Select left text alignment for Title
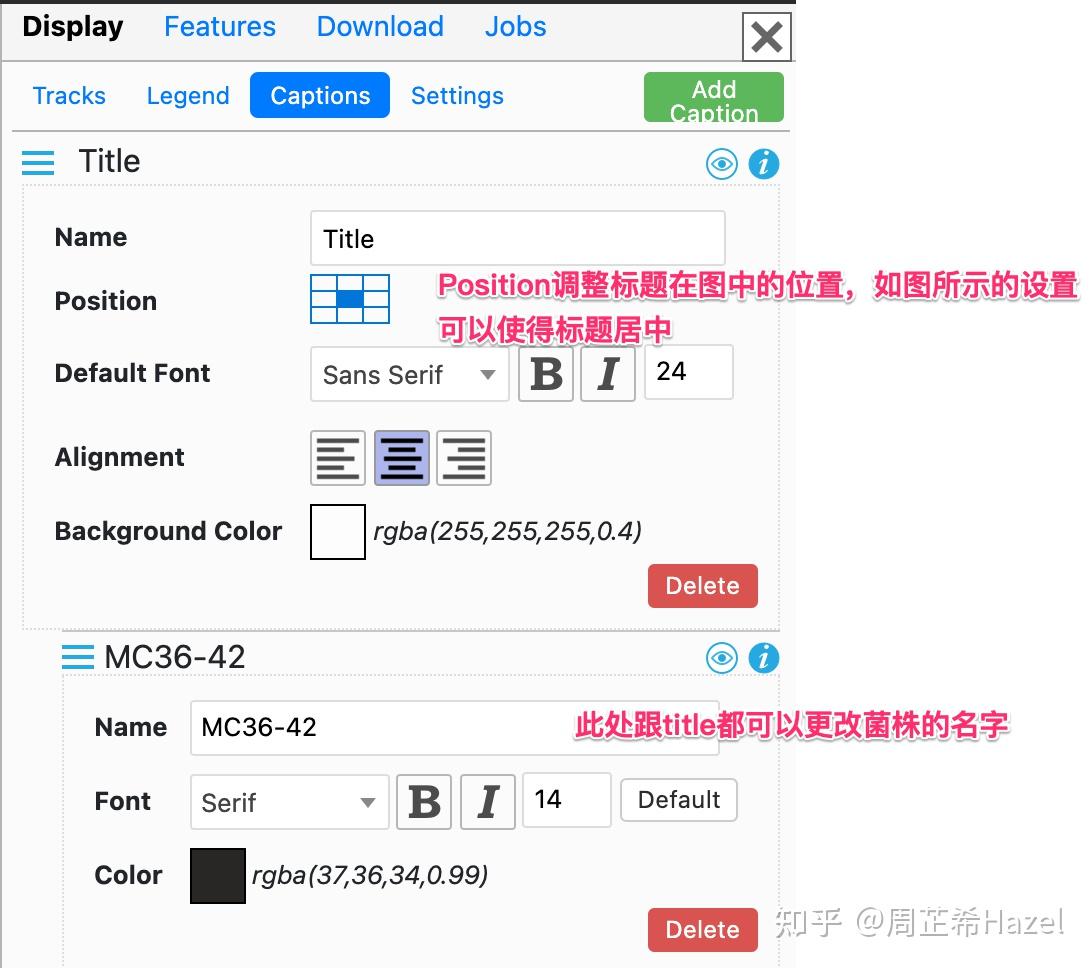This screenshot has width=1092, height=968. pos(337,456)
